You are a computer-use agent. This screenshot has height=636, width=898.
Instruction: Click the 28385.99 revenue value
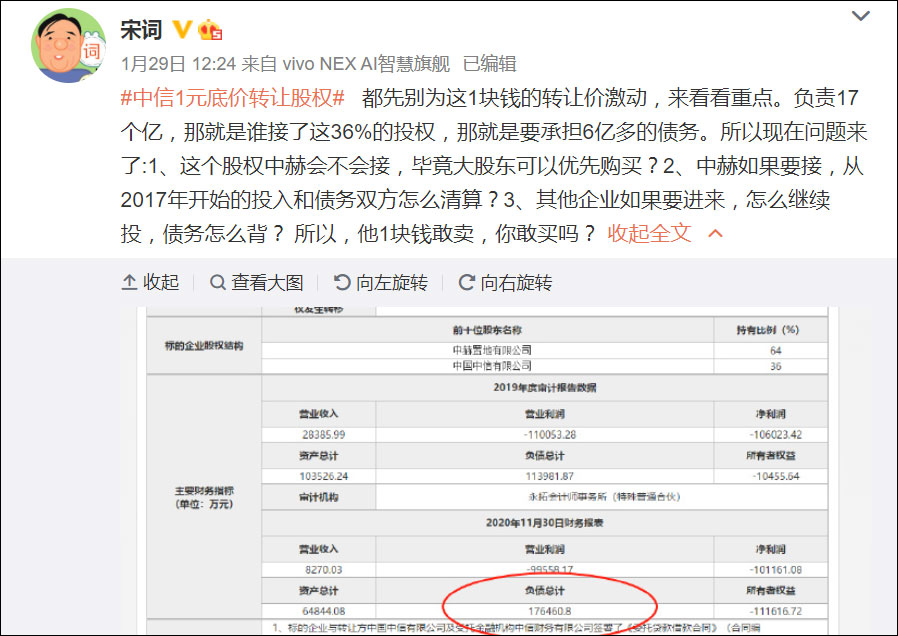pos(324,434)
